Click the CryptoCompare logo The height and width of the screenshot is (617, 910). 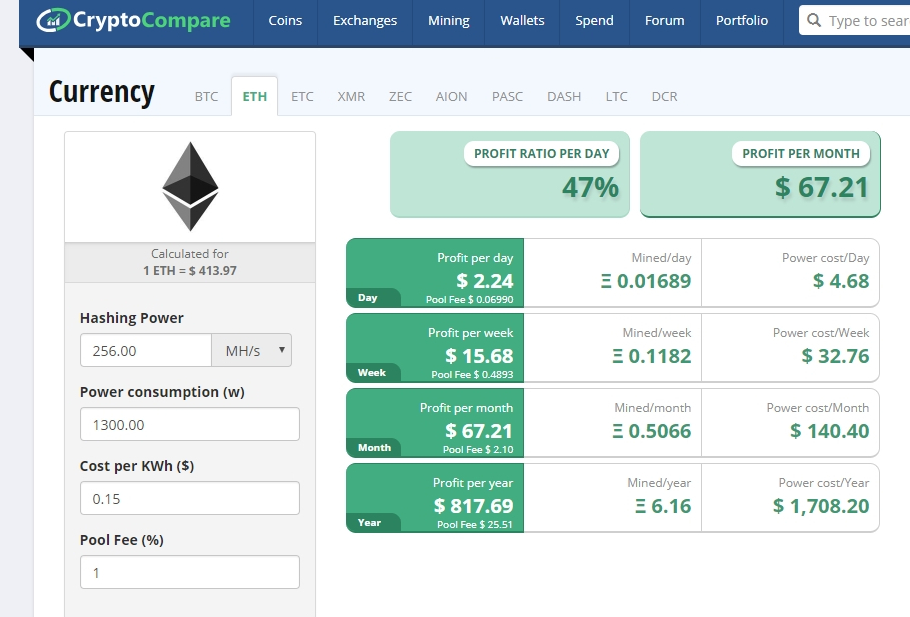(133, 20)
